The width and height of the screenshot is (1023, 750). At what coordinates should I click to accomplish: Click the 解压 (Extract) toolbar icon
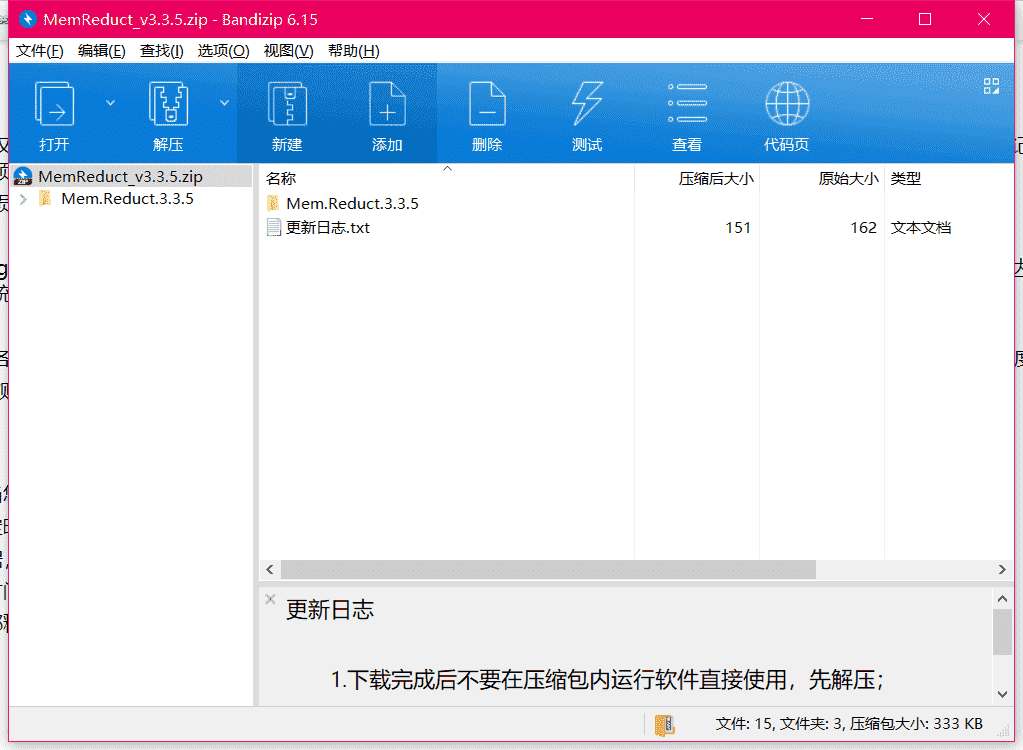click(168, 103)
